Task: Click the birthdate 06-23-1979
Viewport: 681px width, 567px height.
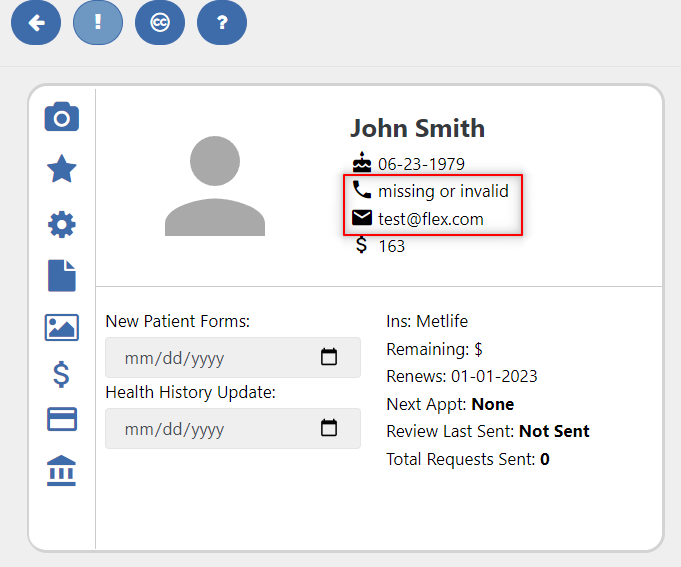Action: (x=421, y=164)
